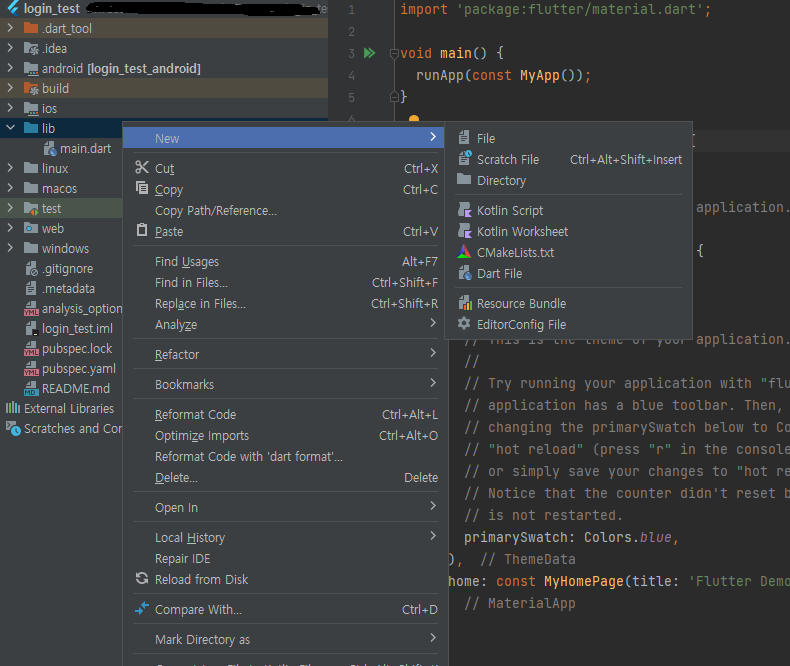Select Copy Path/Reference menu entry
Image resolution: width=790 pixels, height=666 pixels.
coord(285,211)
